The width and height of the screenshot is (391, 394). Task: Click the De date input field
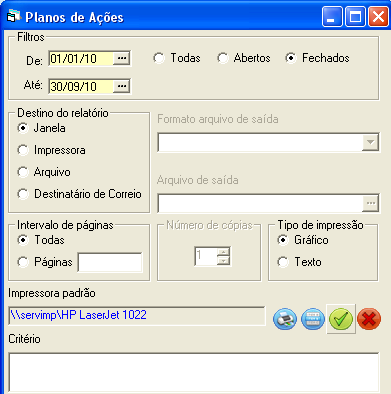coord(81,58)
